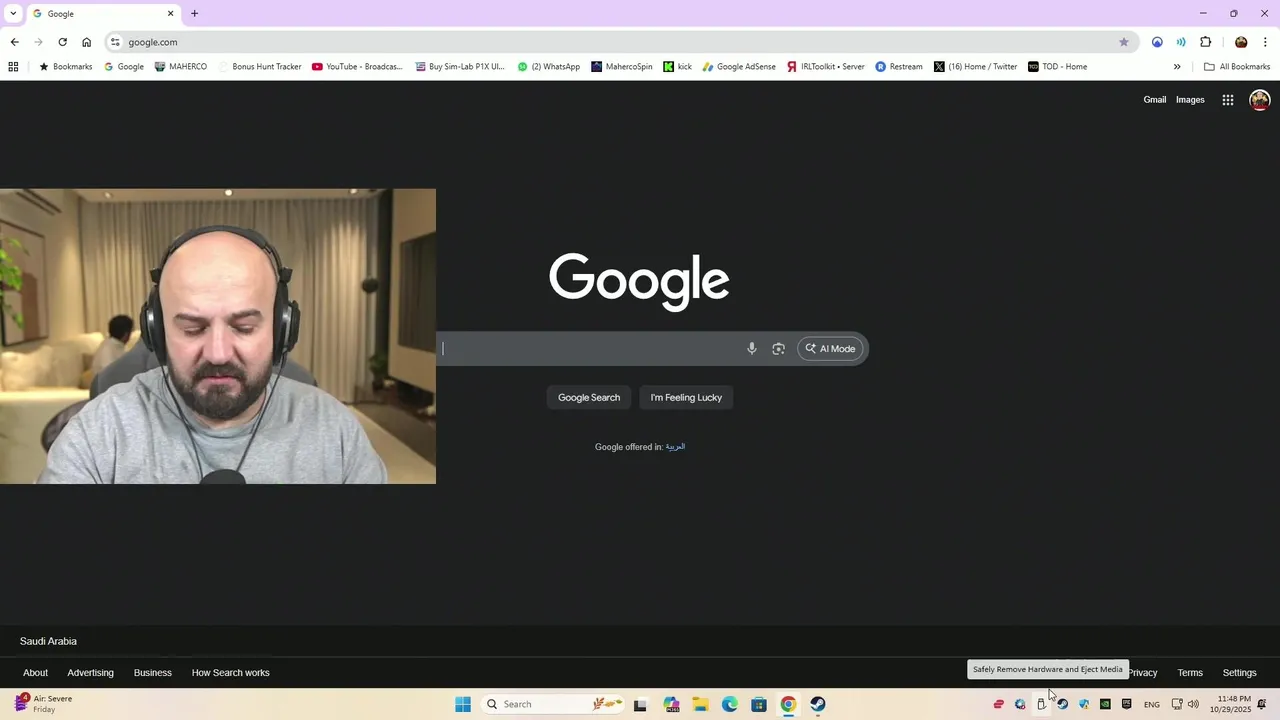Image resolution: width=1280 pixels, height=720 pixels.
Task: Open the Buy Sim-Lab P1X bookmark
Action: [460, 67]
